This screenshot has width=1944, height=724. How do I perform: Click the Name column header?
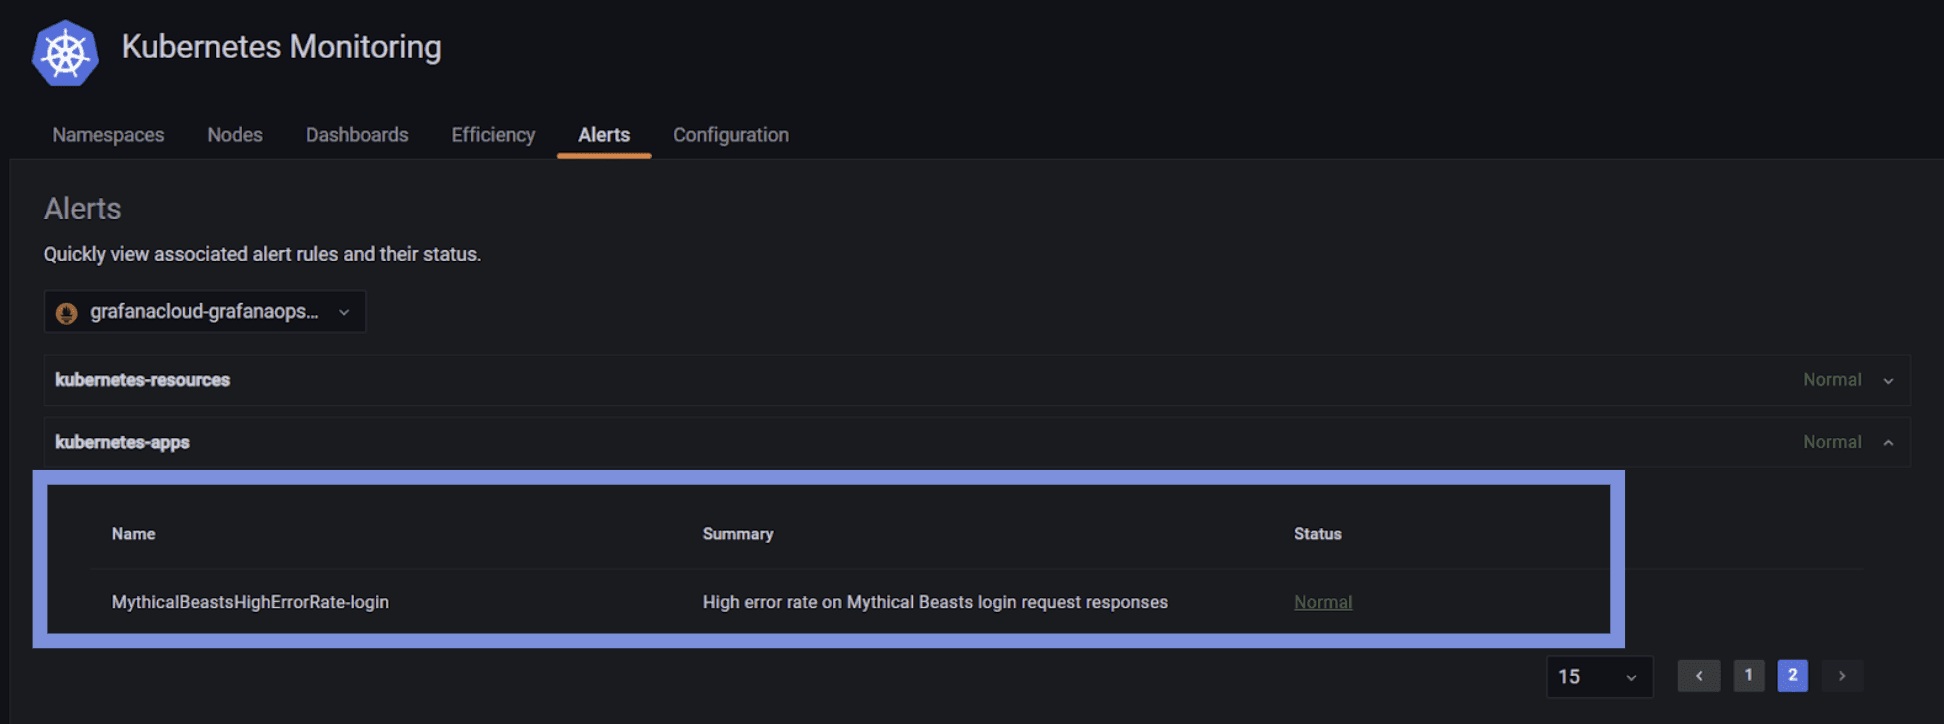133,533
